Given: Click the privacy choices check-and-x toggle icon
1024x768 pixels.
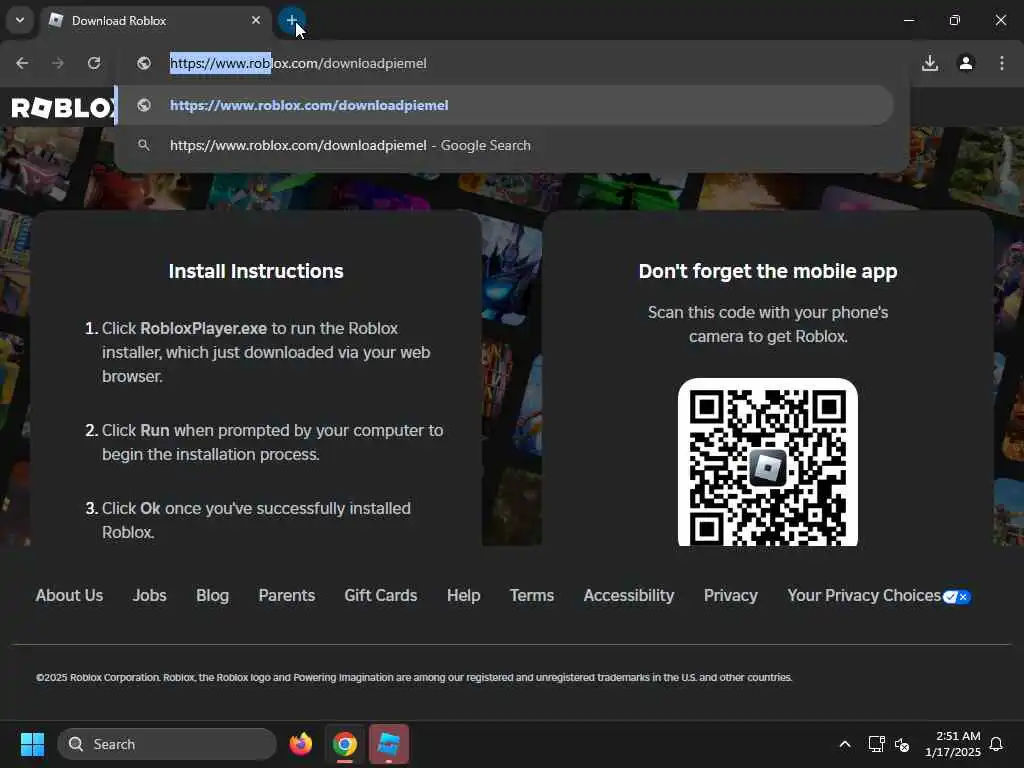Looking at the screenshot, I should pyautogui.click(x=957, y=597).
